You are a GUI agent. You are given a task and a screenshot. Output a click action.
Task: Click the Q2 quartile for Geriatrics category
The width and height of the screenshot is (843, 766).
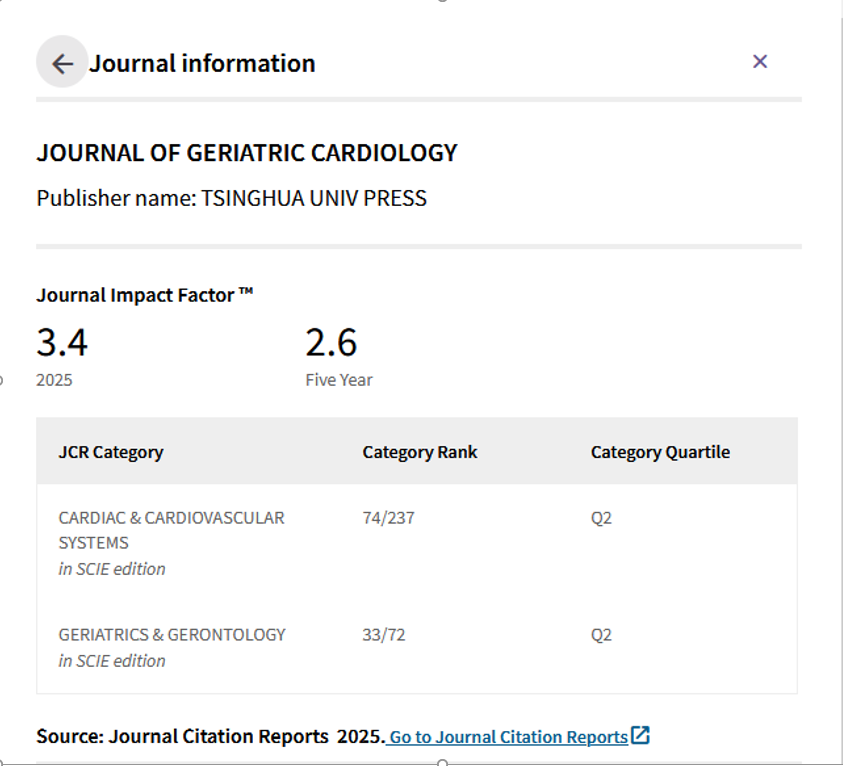click(601, 635)
